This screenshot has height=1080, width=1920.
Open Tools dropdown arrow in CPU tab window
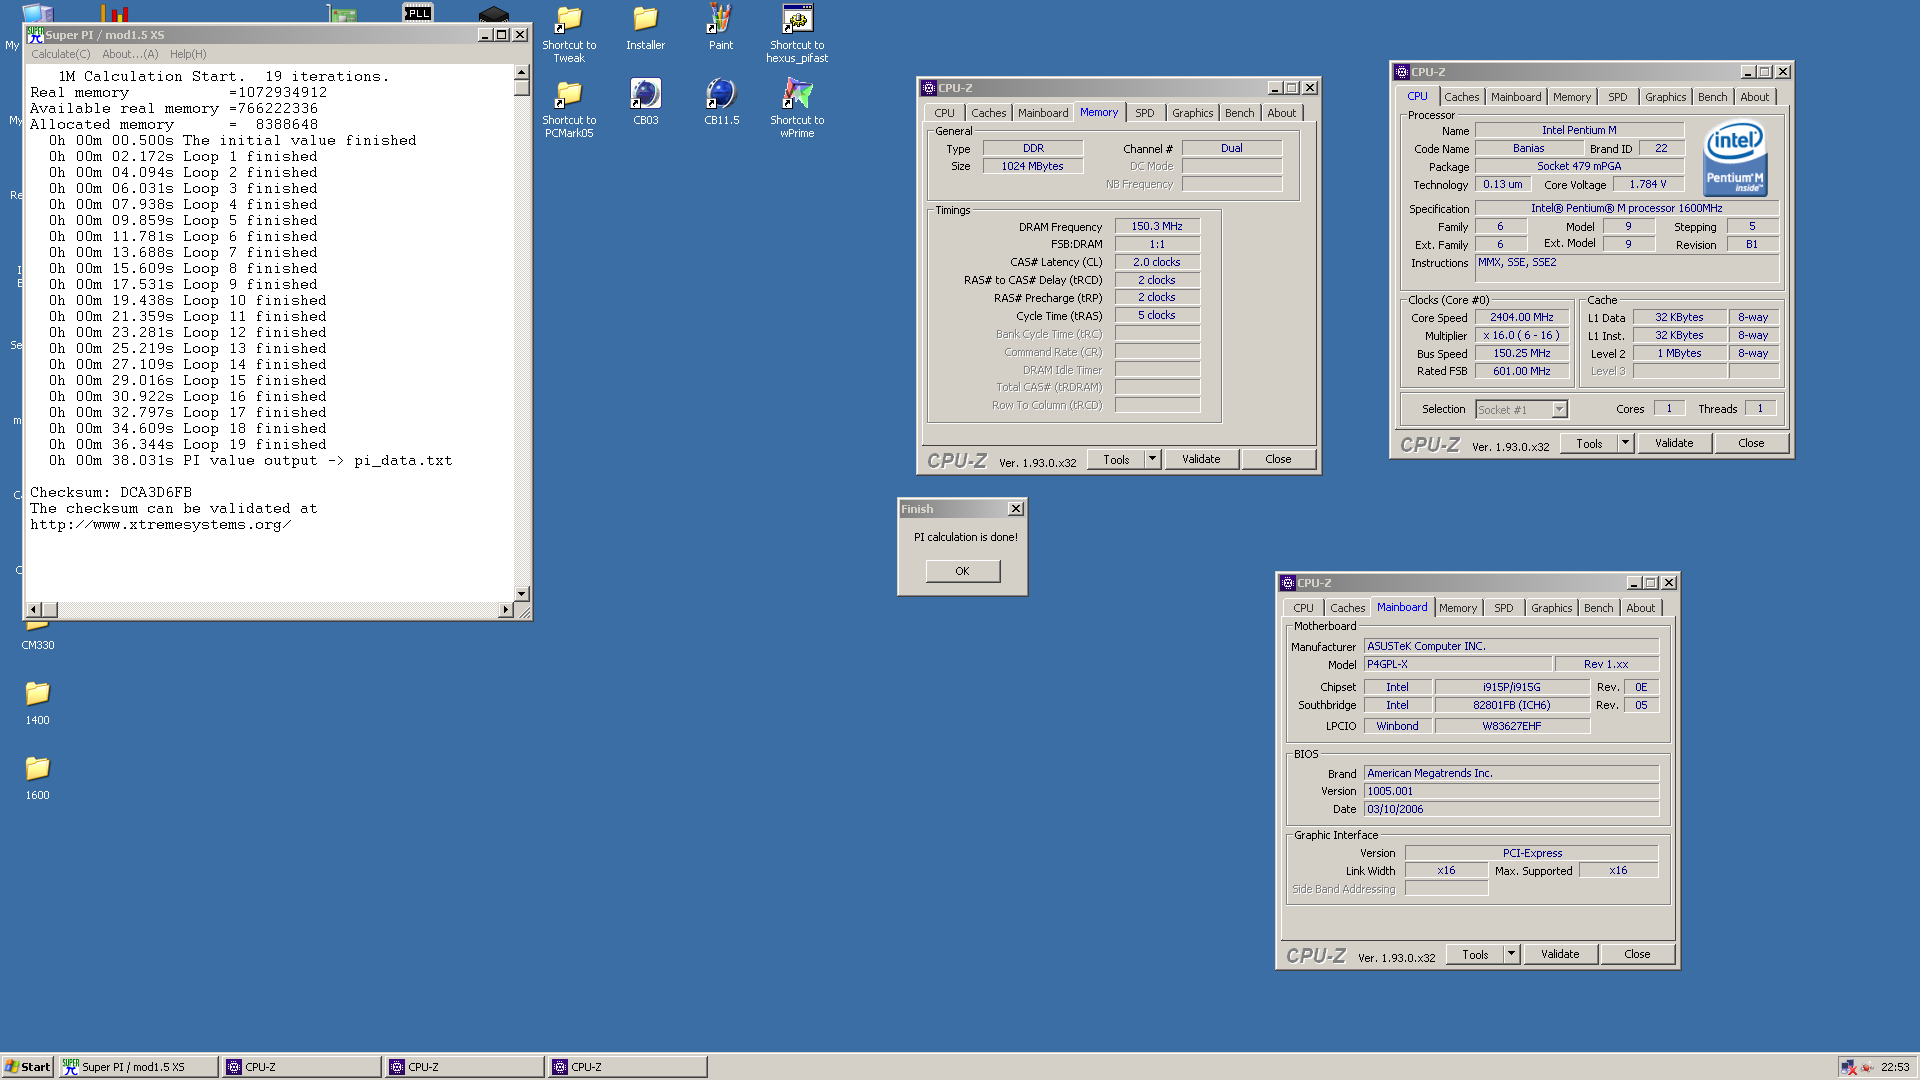(x=1625, y=443)
